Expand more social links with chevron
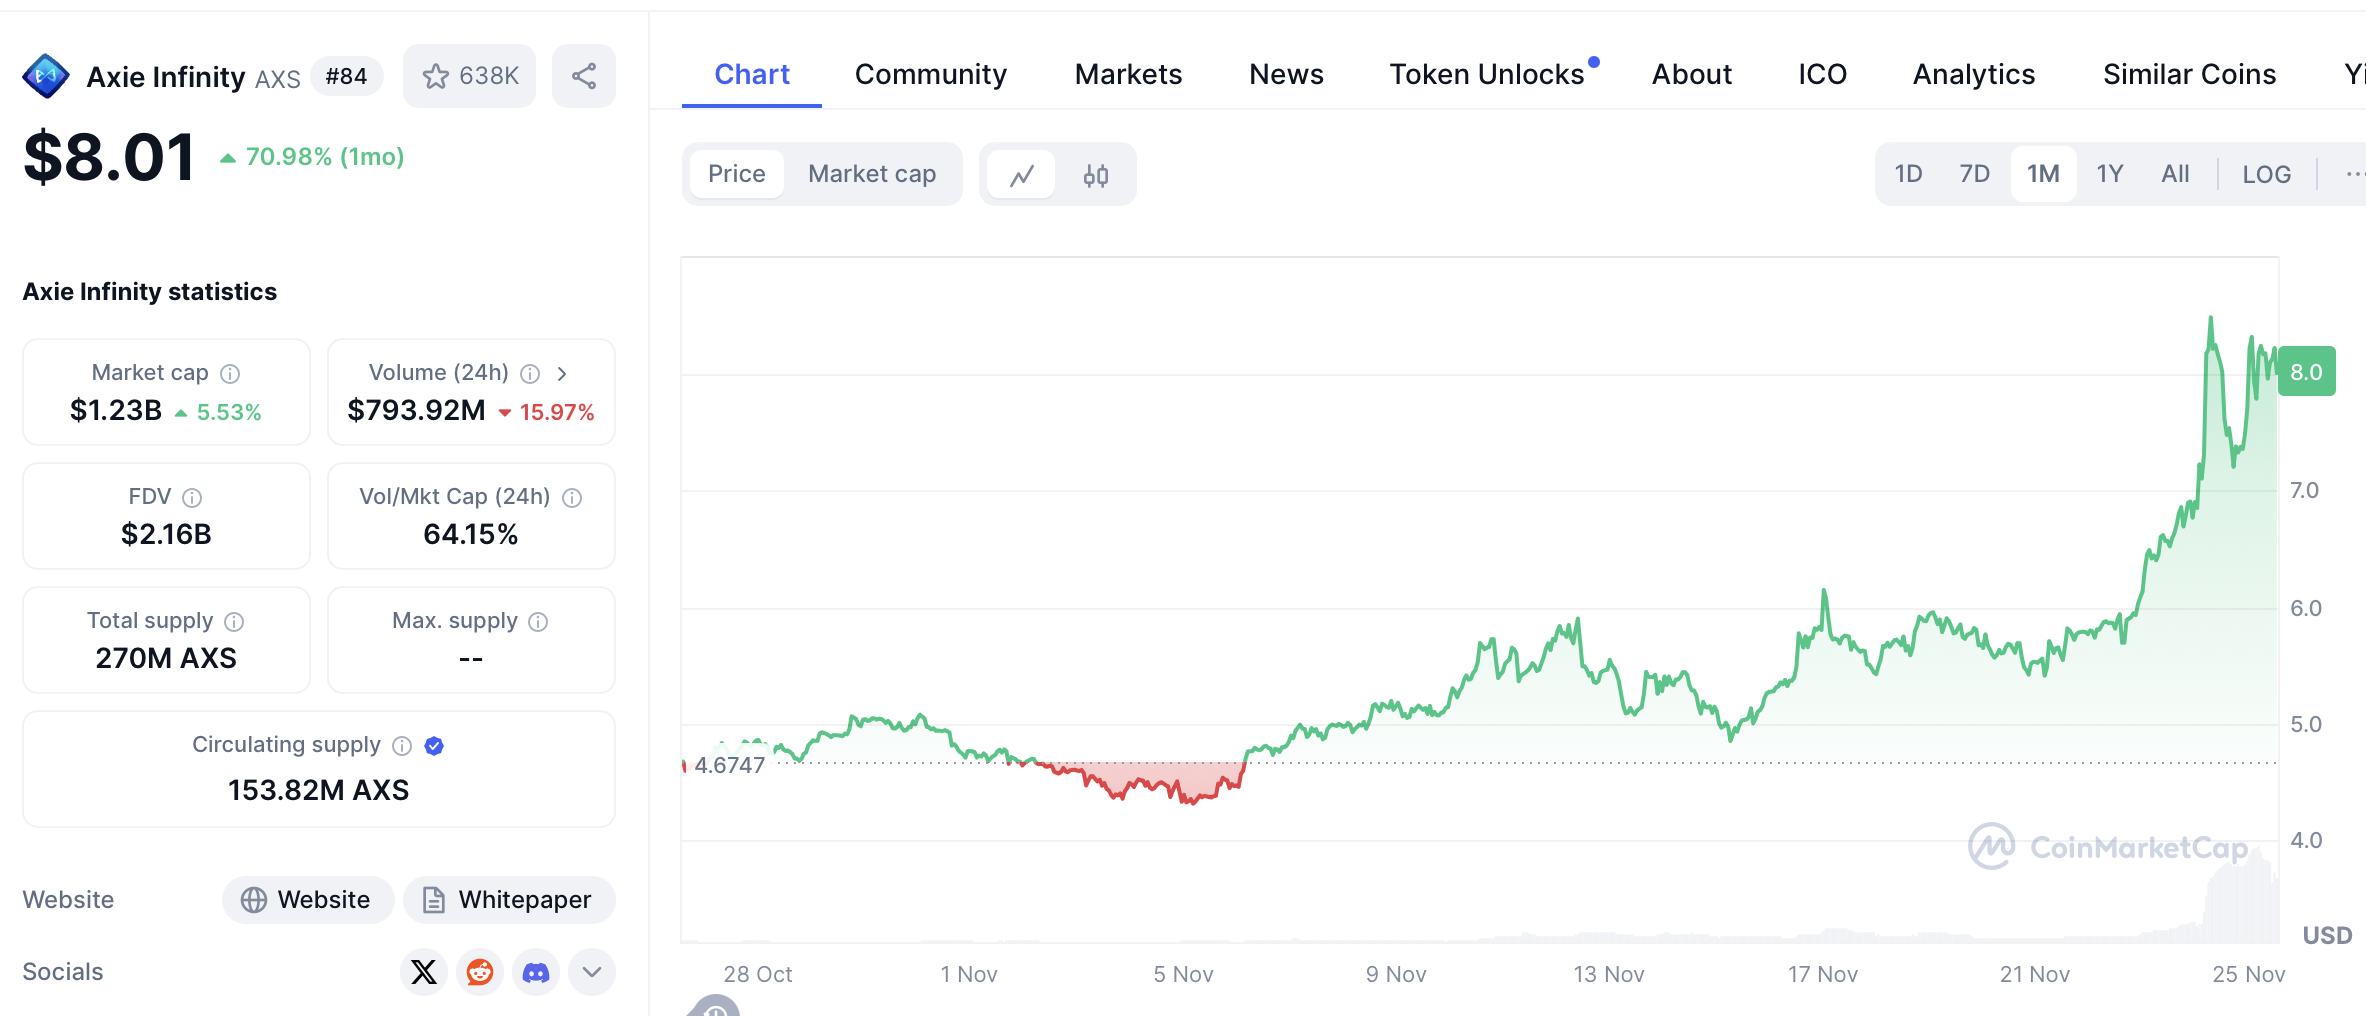This screenshot has width=2366, height=1016. click(592, 972)
